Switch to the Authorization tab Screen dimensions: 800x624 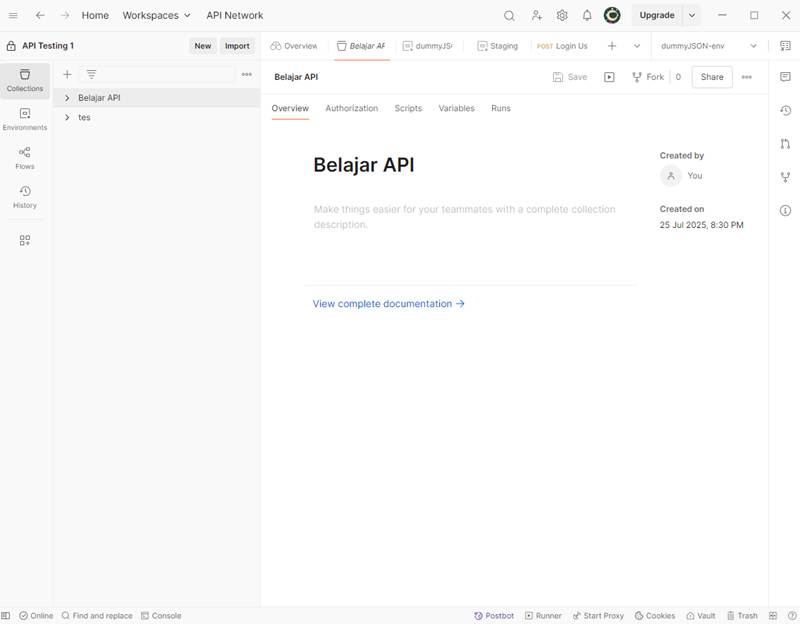tap(351, 108)
